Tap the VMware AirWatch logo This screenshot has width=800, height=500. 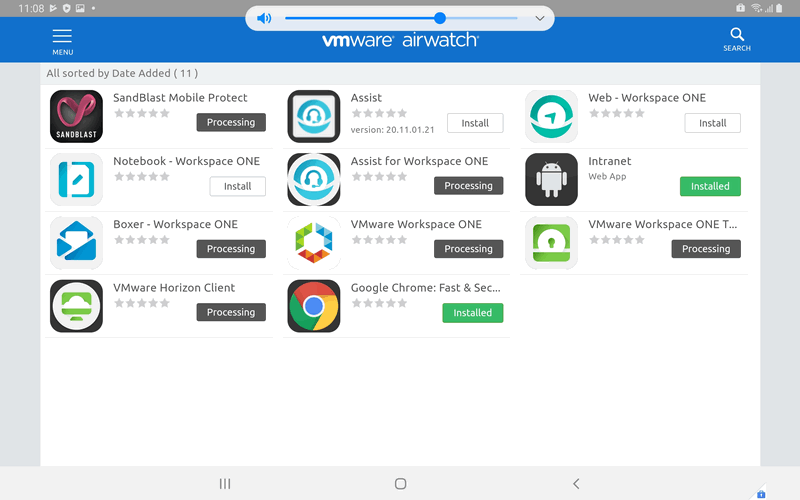point(400,40)
